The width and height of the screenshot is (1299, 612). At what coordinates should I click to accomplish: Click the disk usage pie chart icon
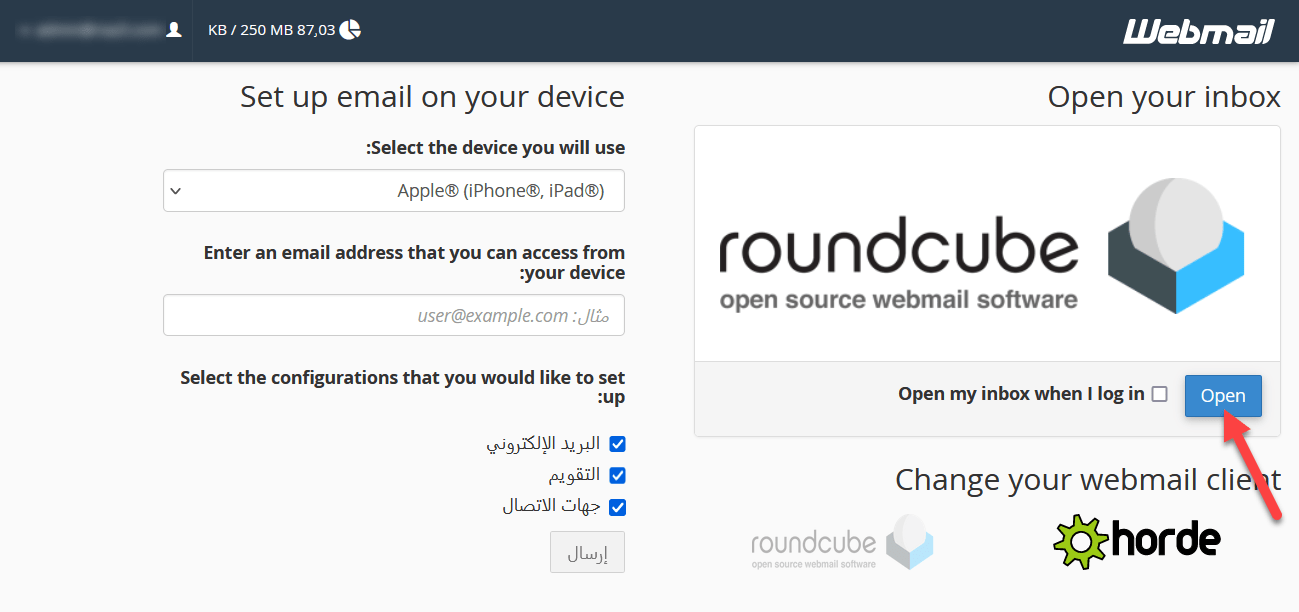click(x=350, y=30)
